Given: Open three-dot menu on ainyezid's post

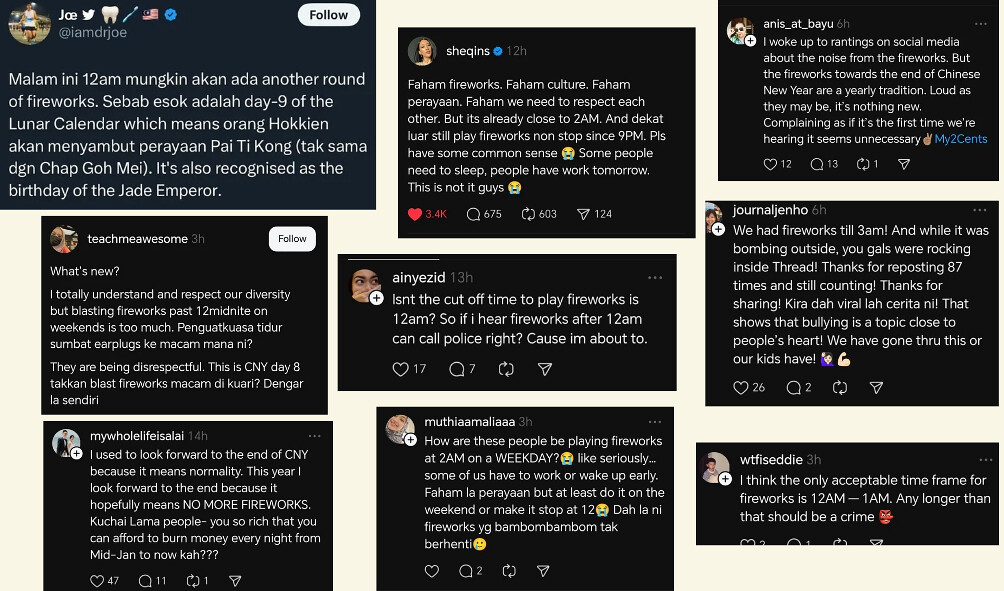Looking at the screenshot, I should (655, 278).
